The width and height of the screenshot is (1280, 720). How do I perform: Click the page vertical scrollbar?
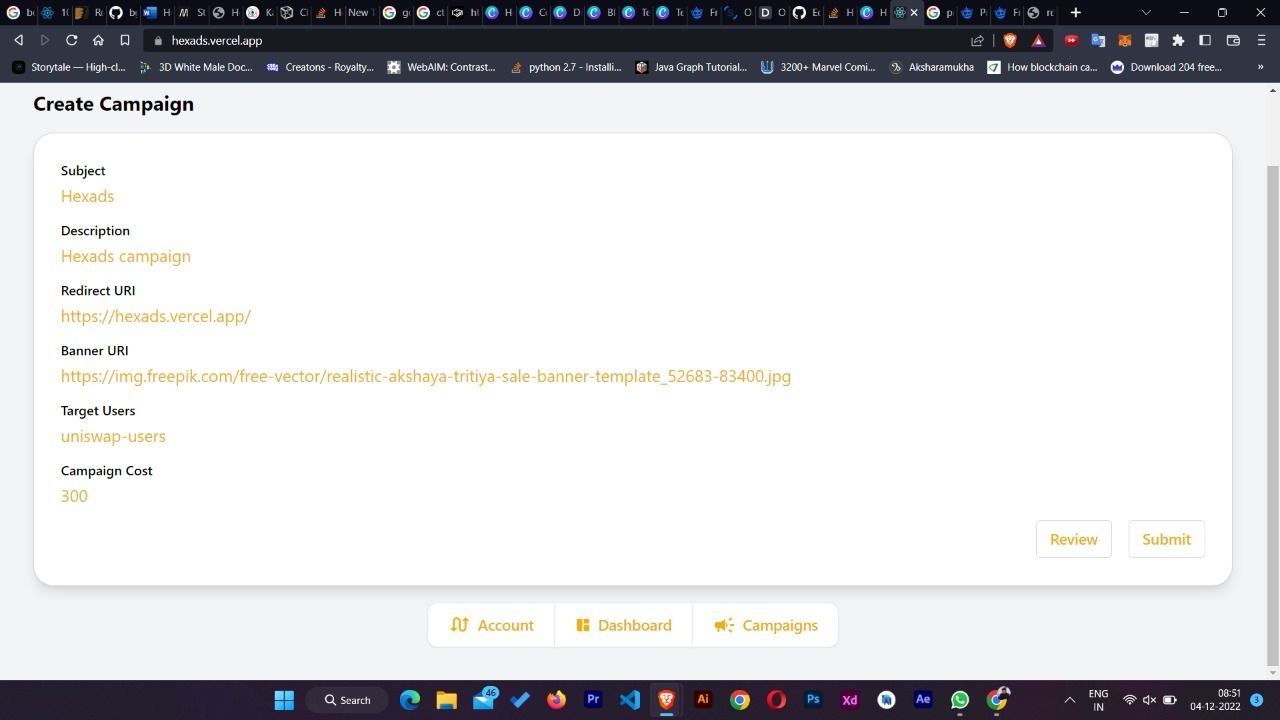(x=1272, y=415)
